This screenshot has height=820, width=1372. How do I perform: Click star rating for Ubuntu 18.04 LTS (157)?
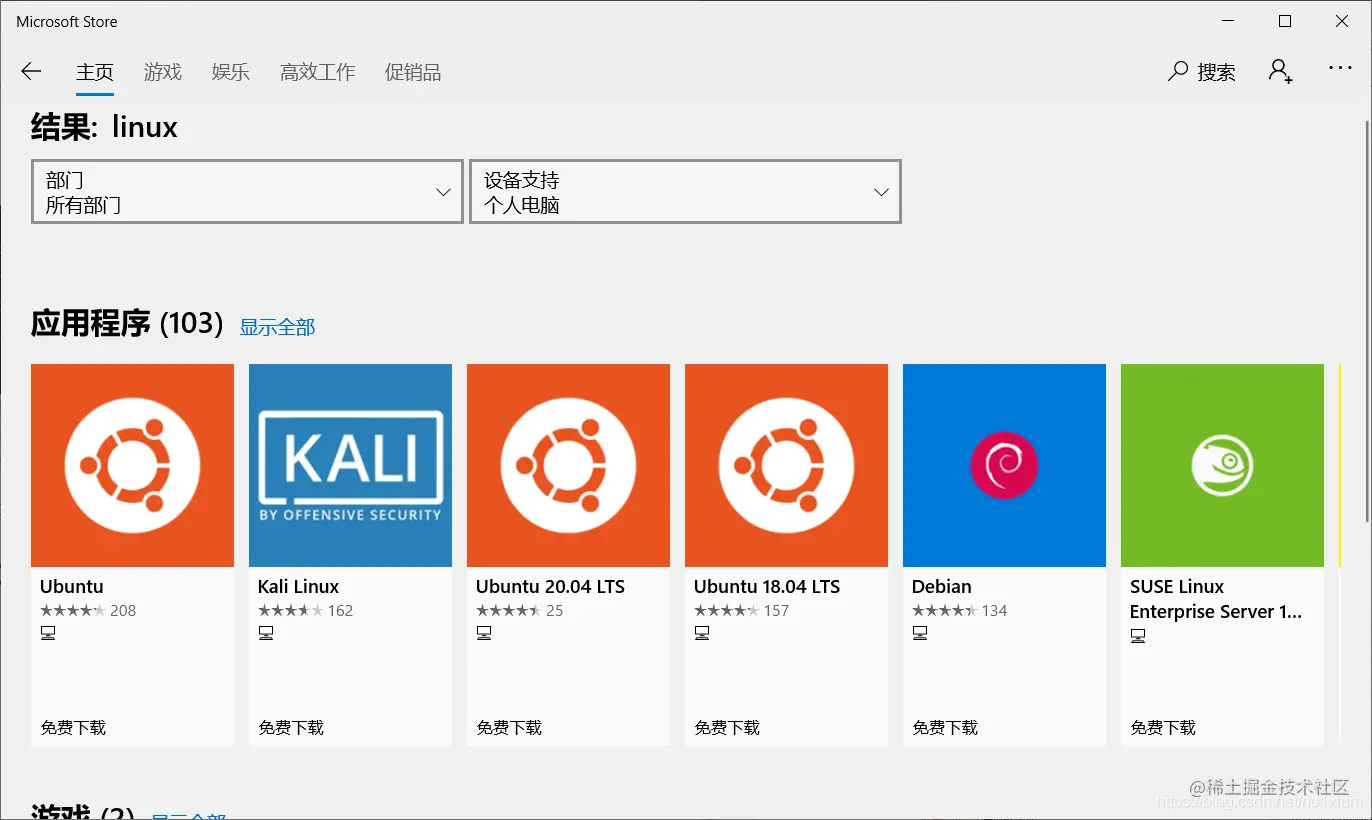tap(726, 610)
